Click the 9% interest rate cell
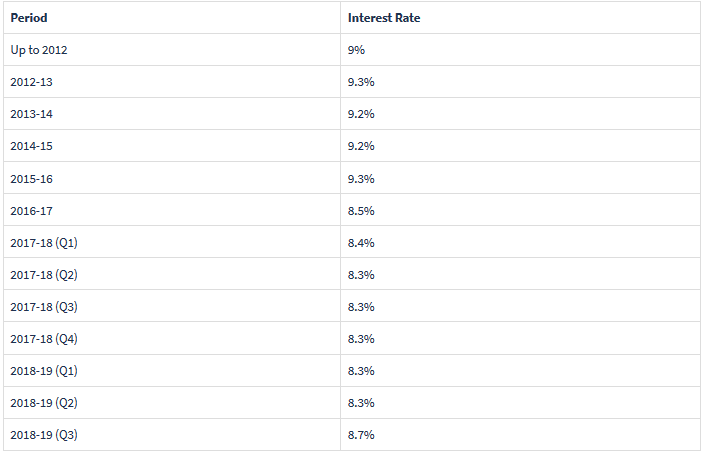Viewport: 703px width, 451px height. [358, 50]
